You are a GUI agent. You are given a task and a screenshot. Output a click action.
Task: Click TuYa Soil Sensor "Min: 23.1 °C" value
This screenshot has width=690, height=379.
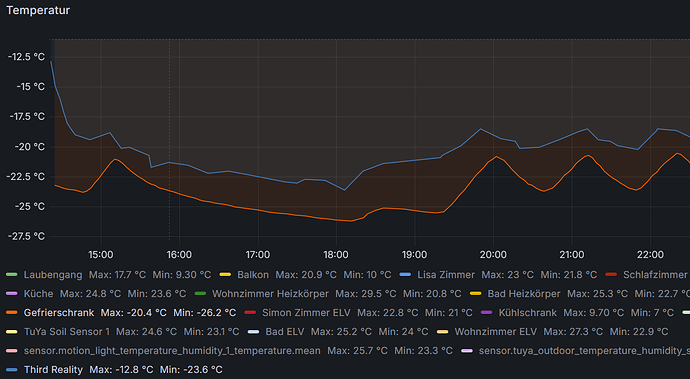pos(211,331)
